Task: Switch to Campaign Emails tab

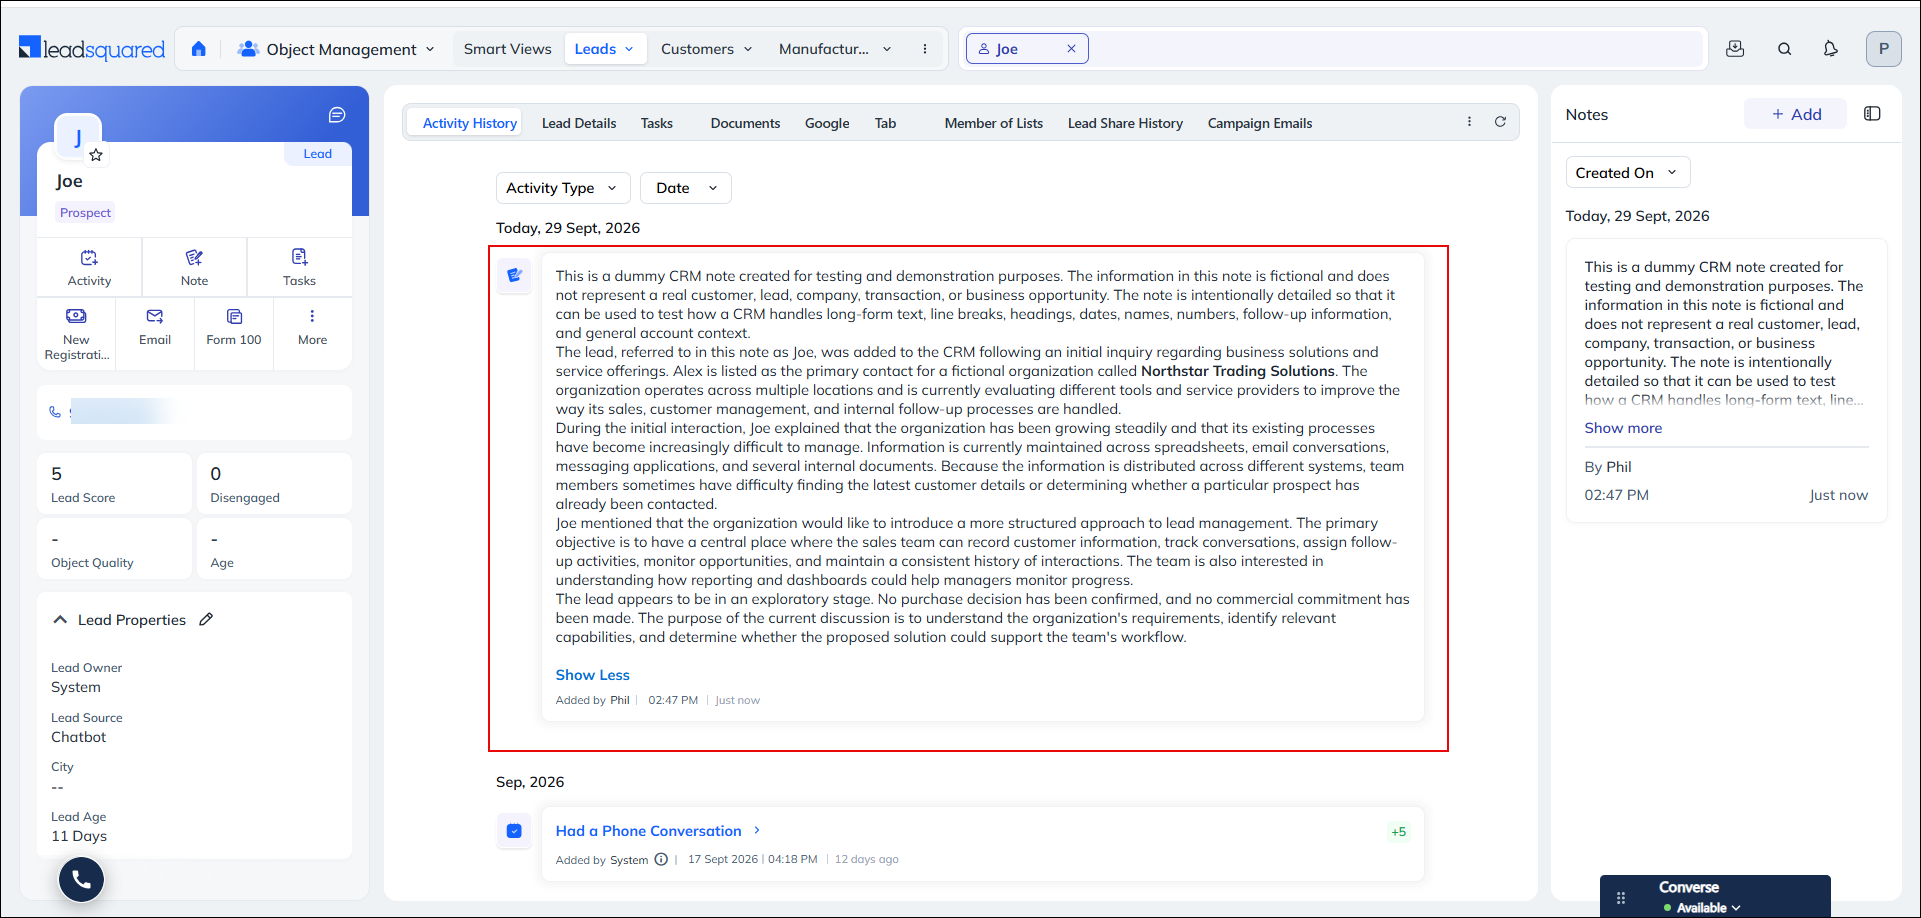Action: point(1260,123)
